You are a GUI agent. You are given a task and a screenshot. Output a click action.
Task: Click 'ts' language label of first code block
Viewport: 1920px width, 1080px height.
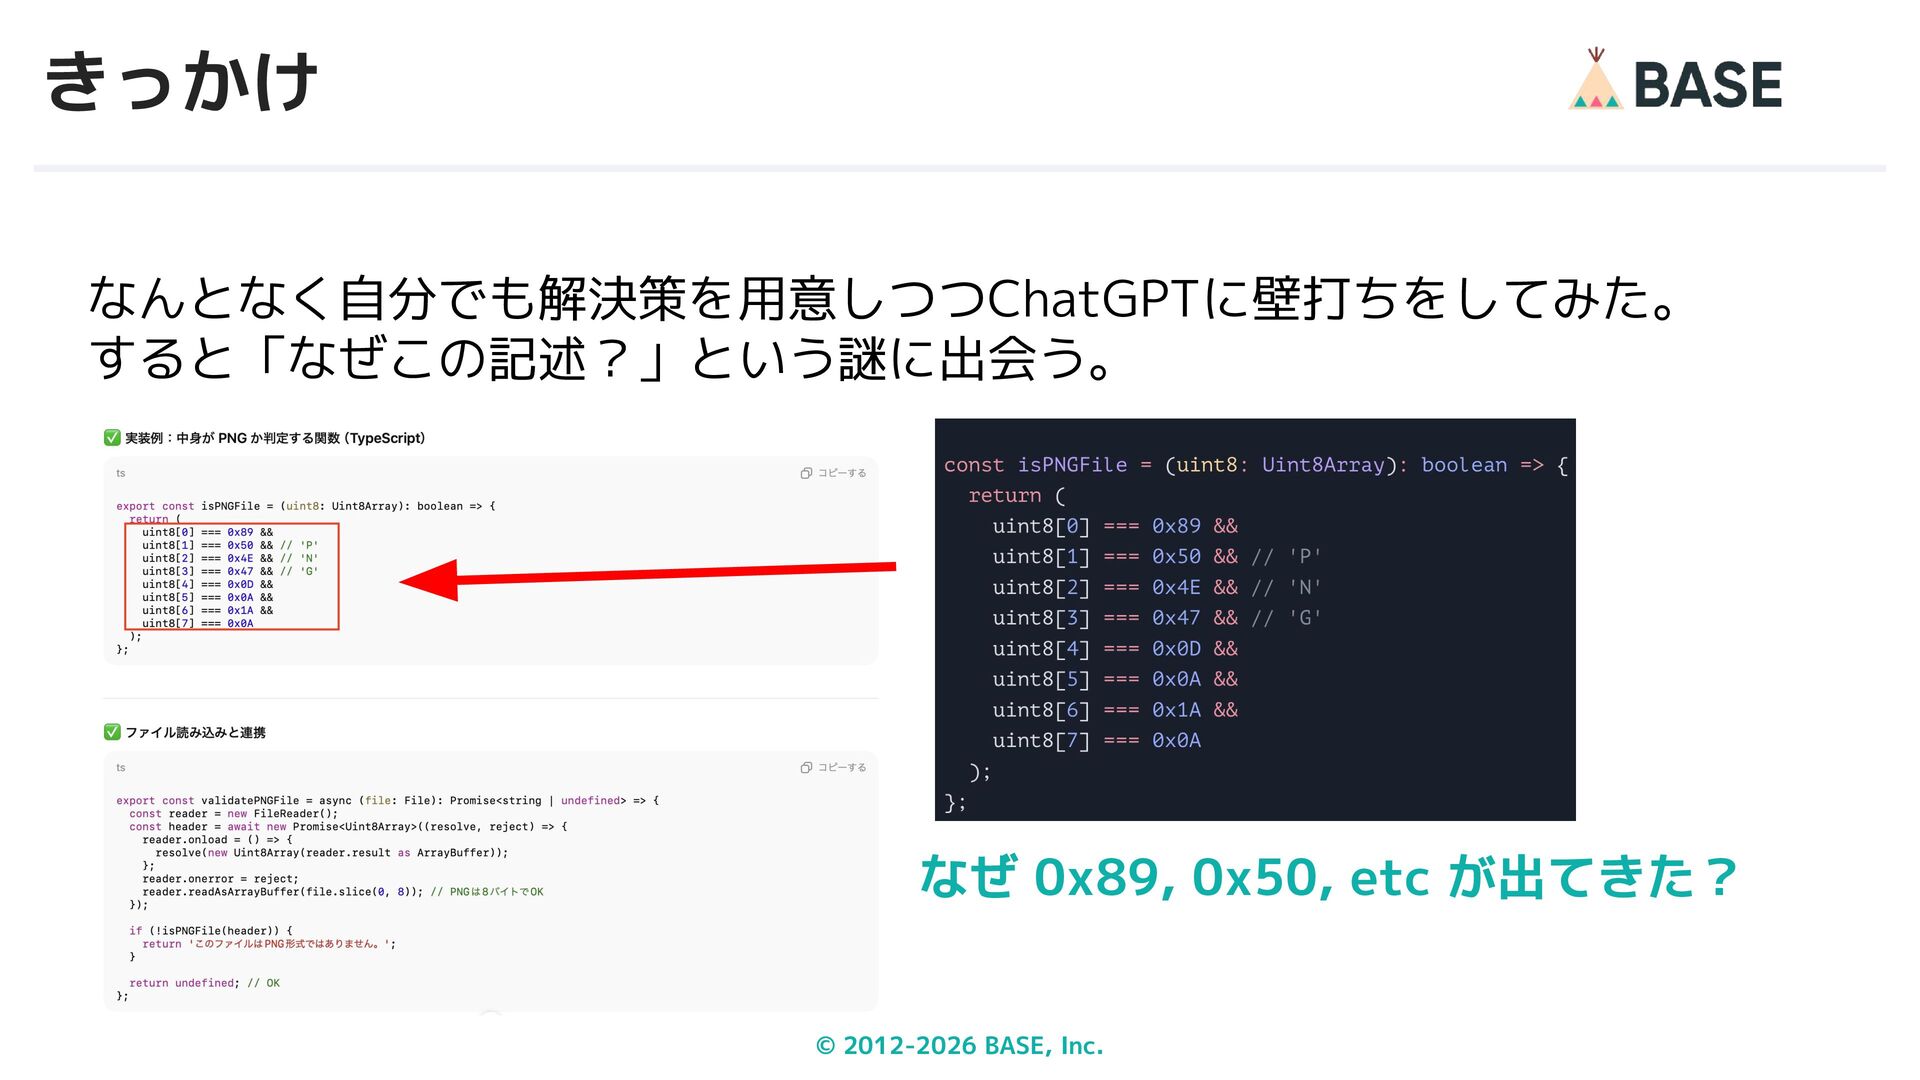click(120, 473)
